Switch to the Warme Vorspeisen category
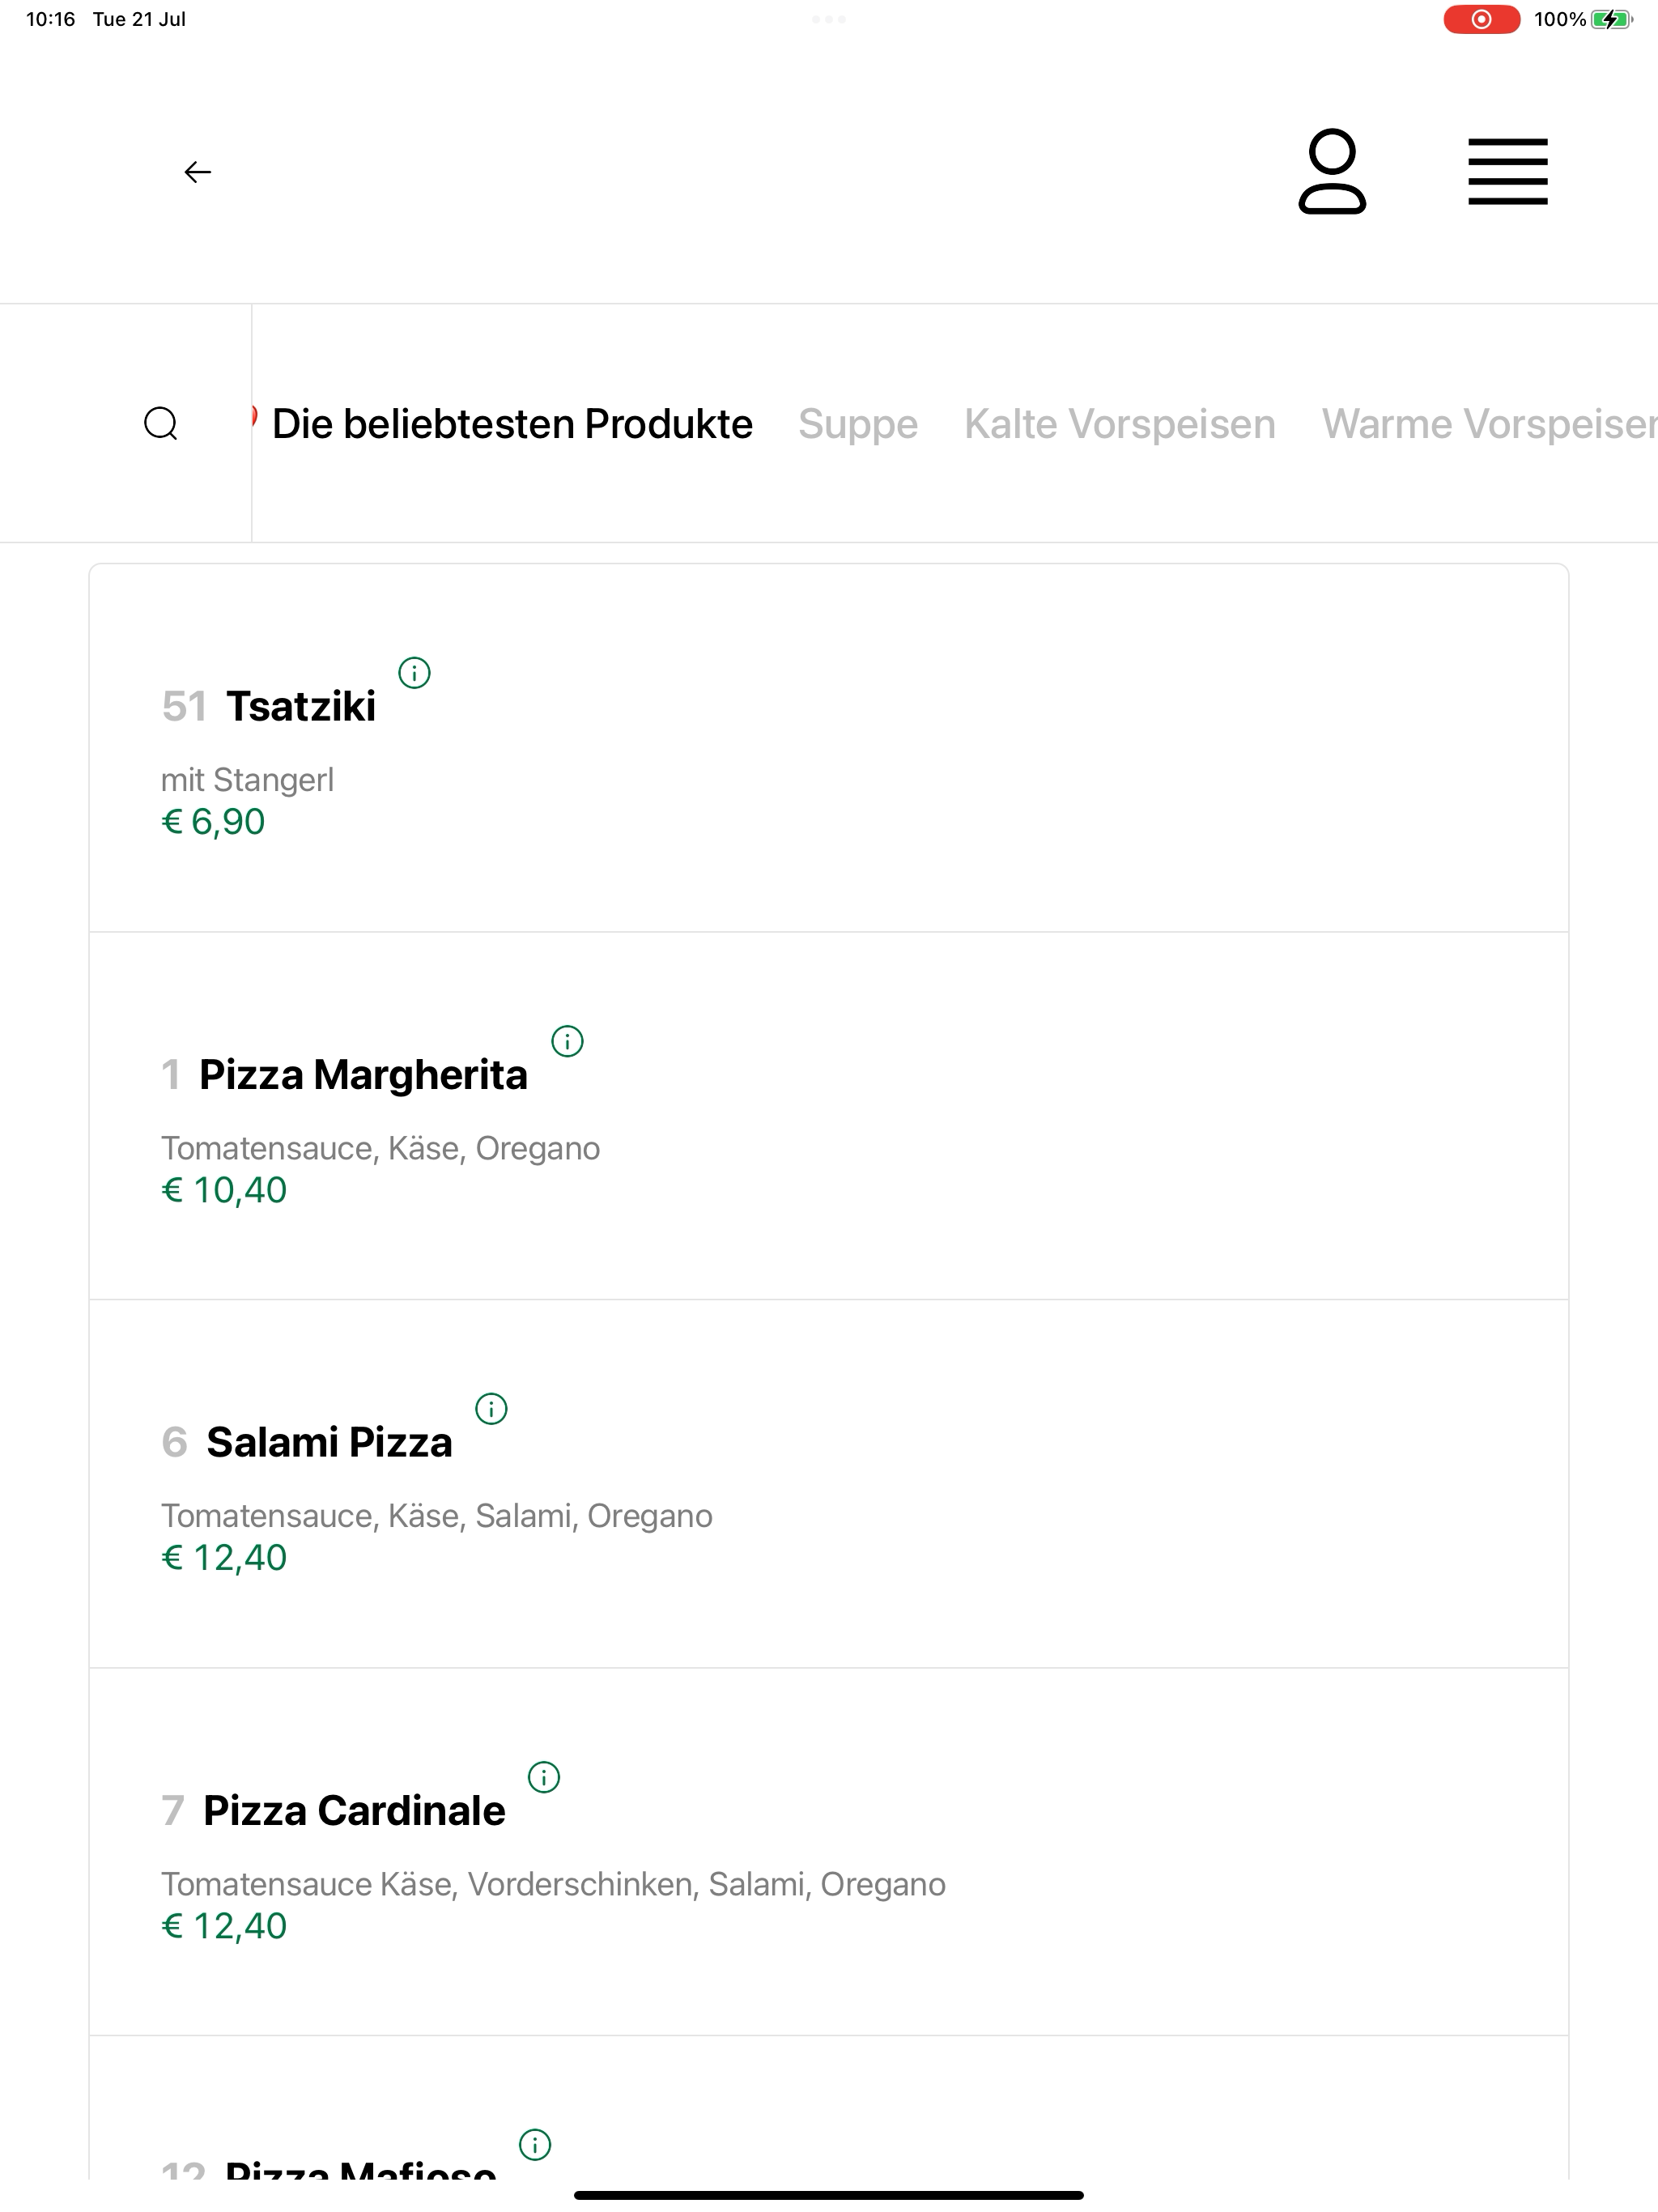The image size is (1658, 2212). coord(1490,424)
